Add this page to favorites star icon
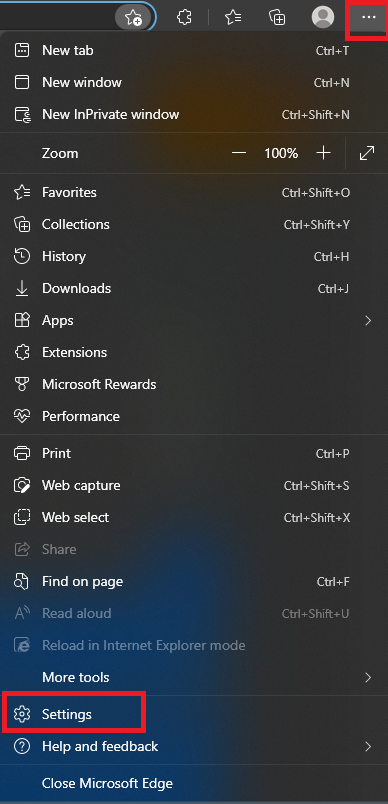This screenshot has width=388, height=804. pyautogui.click(x=134, y=18)
